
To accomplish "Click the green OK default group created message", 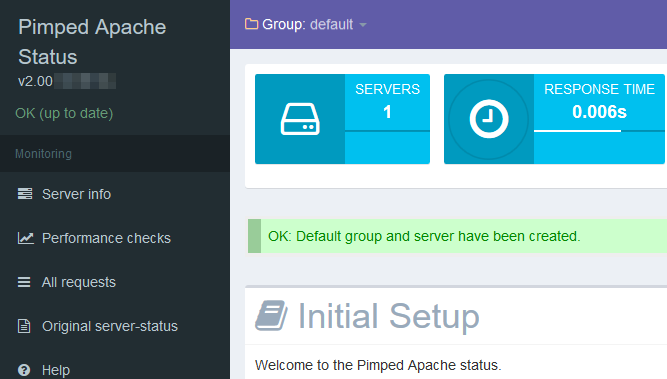I will (457, 236).
